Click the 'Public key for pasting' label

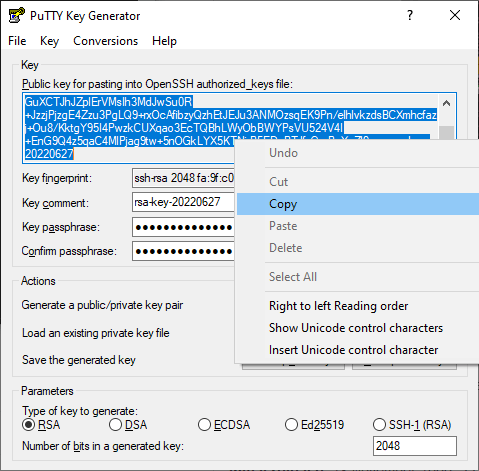pyautogui.click(x=157, y=84)
